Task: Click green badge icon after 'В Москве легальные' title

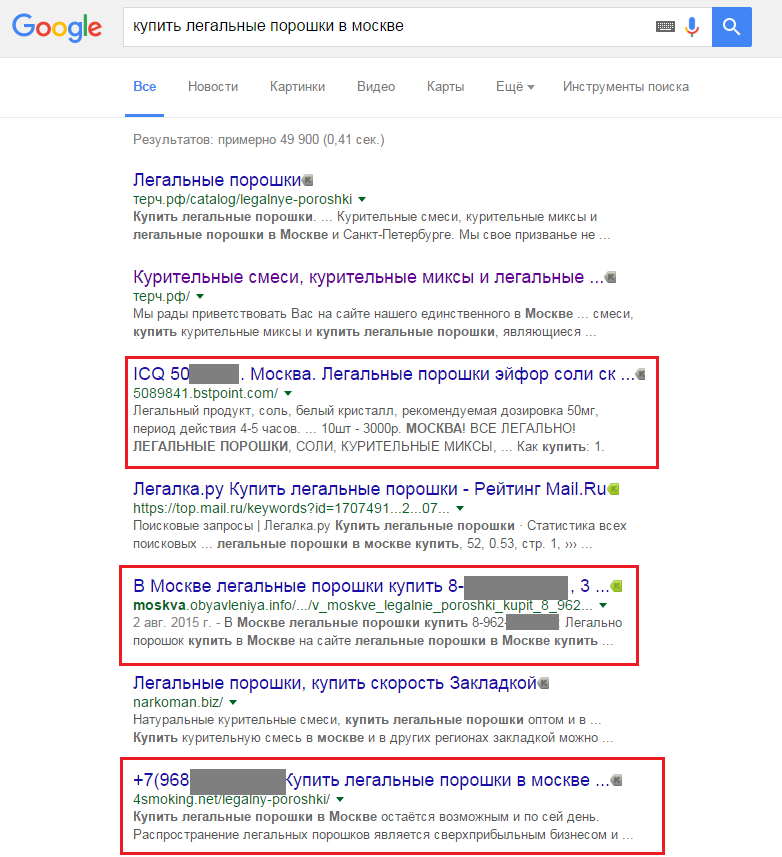Action: tap(616, 586)
